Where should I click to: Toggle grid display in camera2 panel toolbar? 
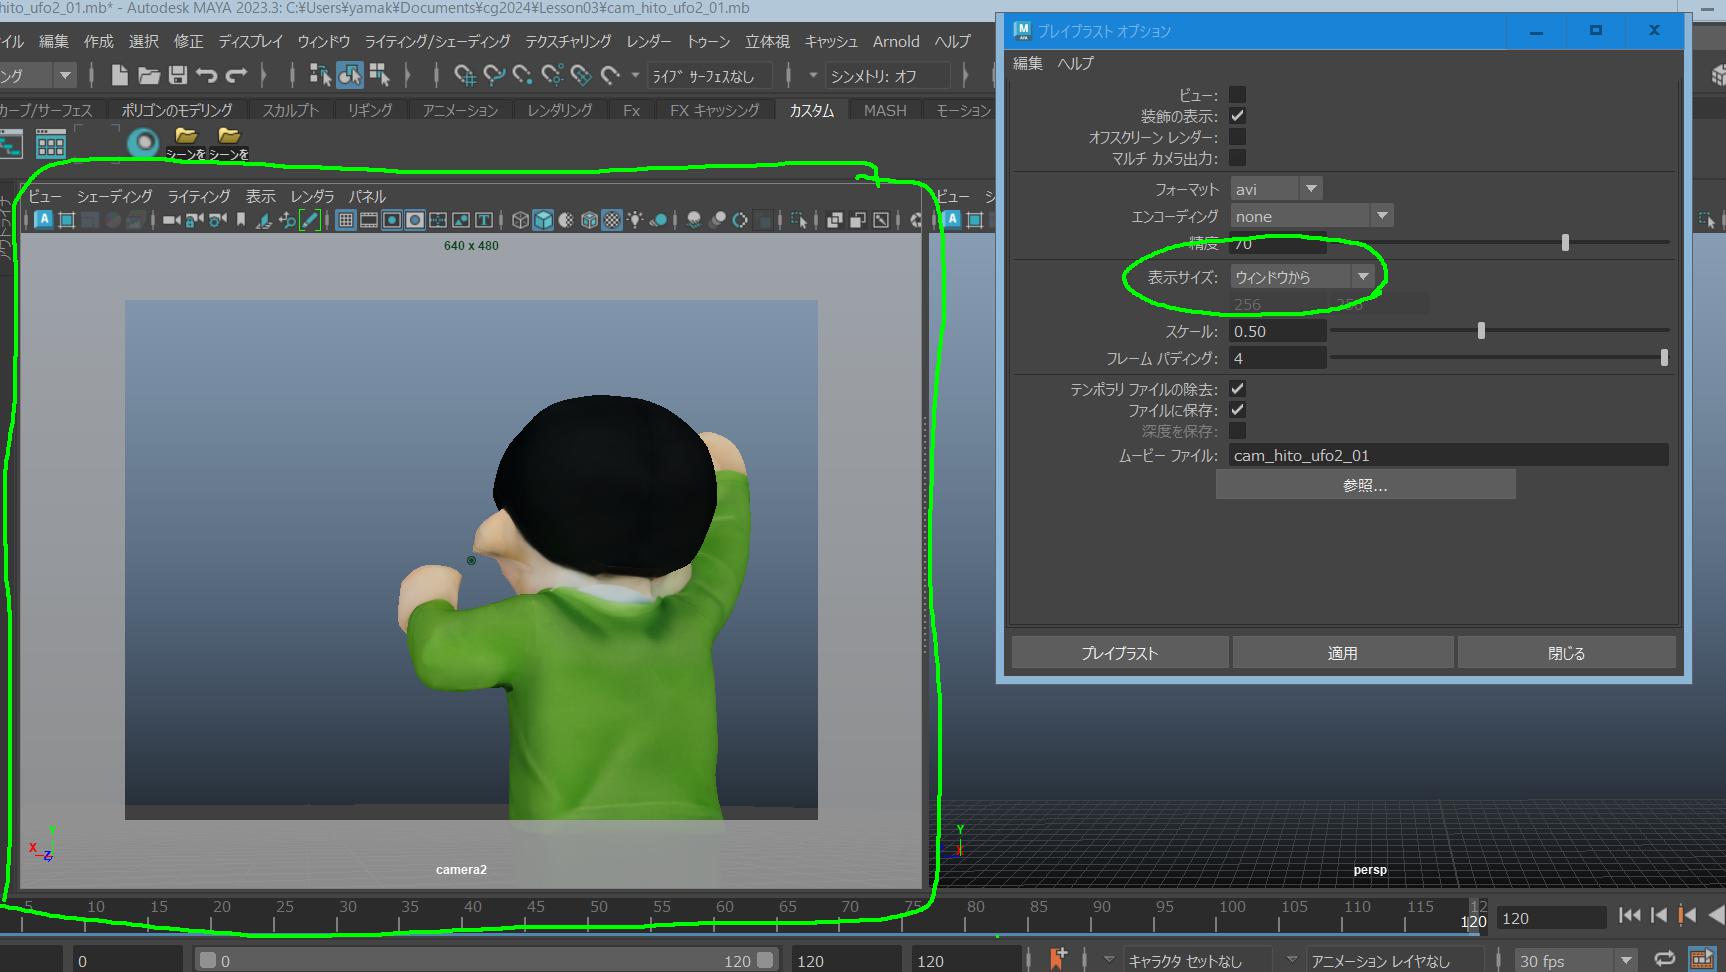point(345,220)
